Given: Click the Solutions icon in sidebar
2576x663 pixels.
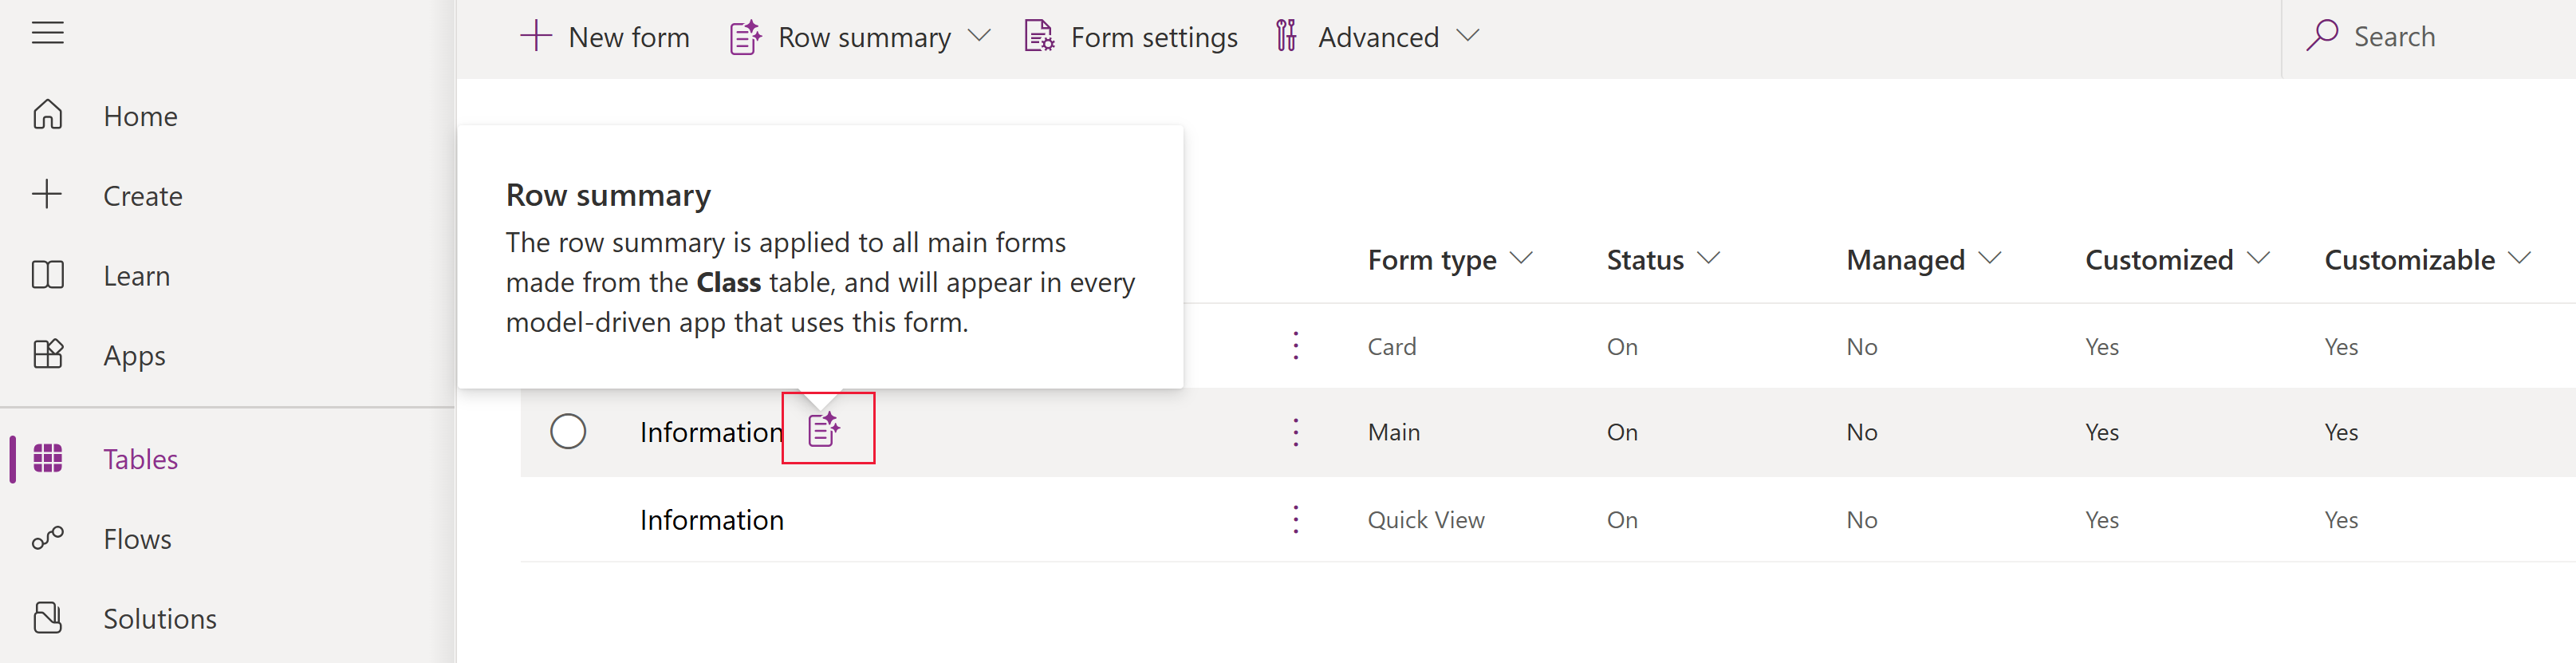Looking at the screenshot, I should pos(47,618).
